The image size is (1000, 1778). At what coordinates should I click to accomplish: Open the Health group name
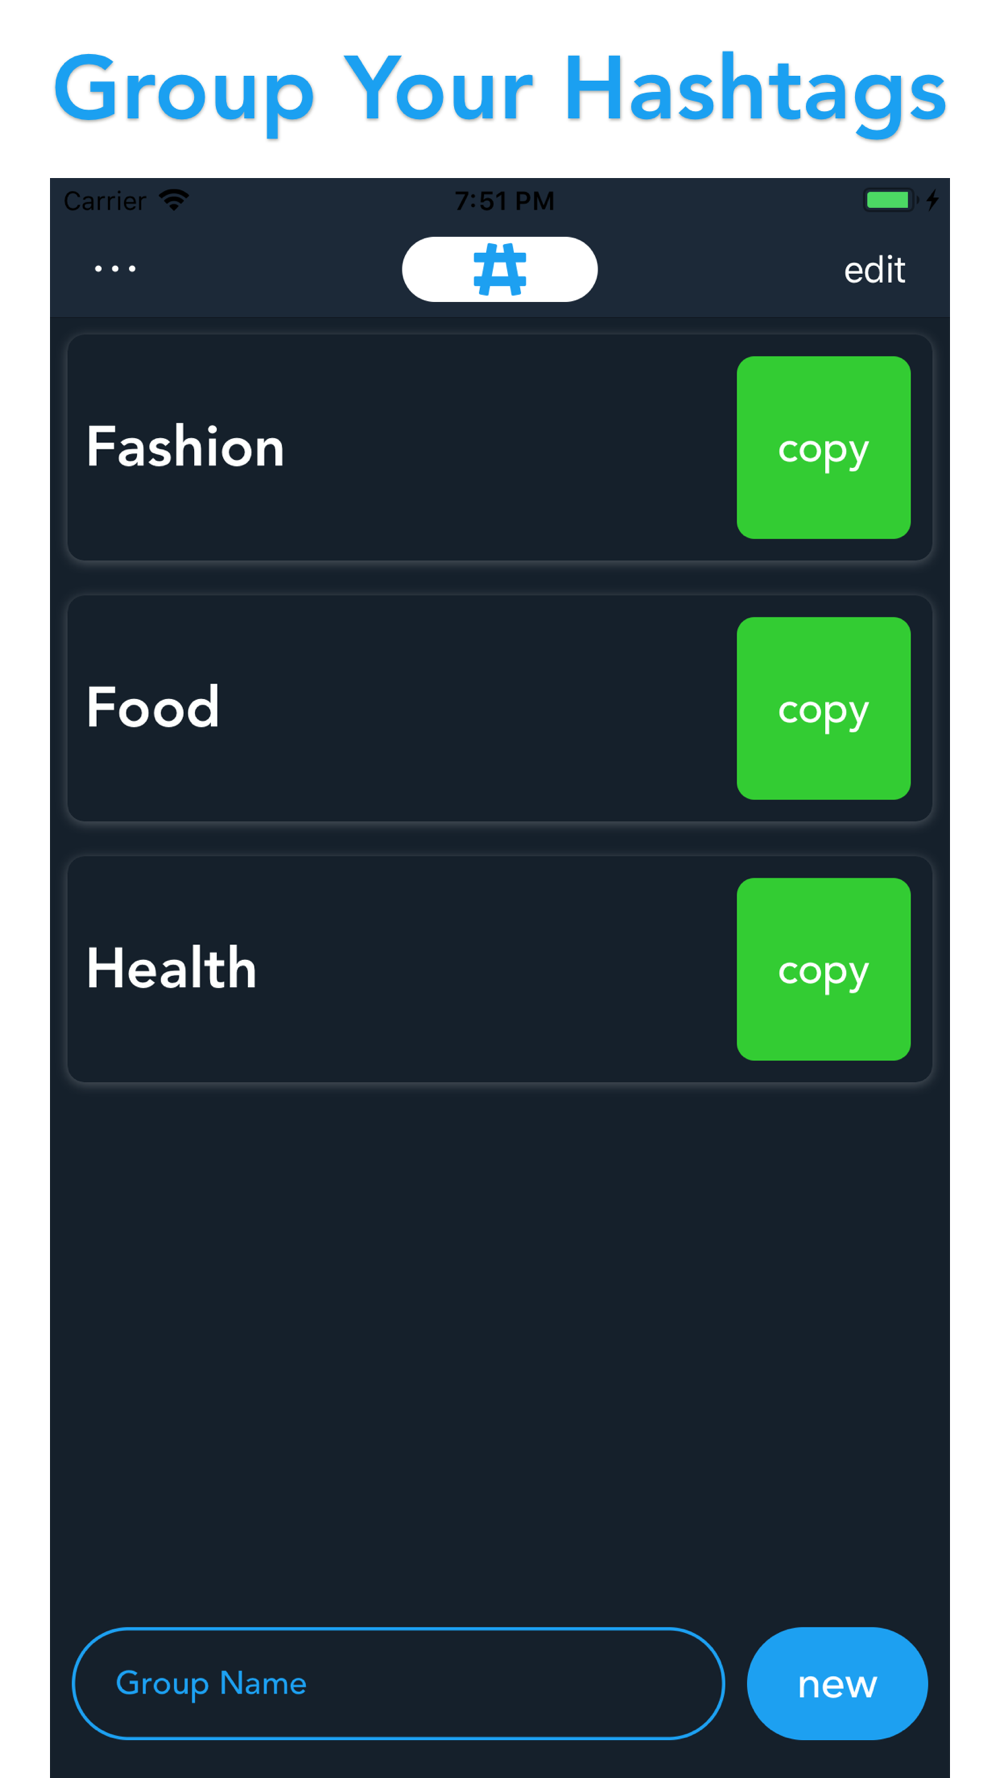click(x=172, y=969)
